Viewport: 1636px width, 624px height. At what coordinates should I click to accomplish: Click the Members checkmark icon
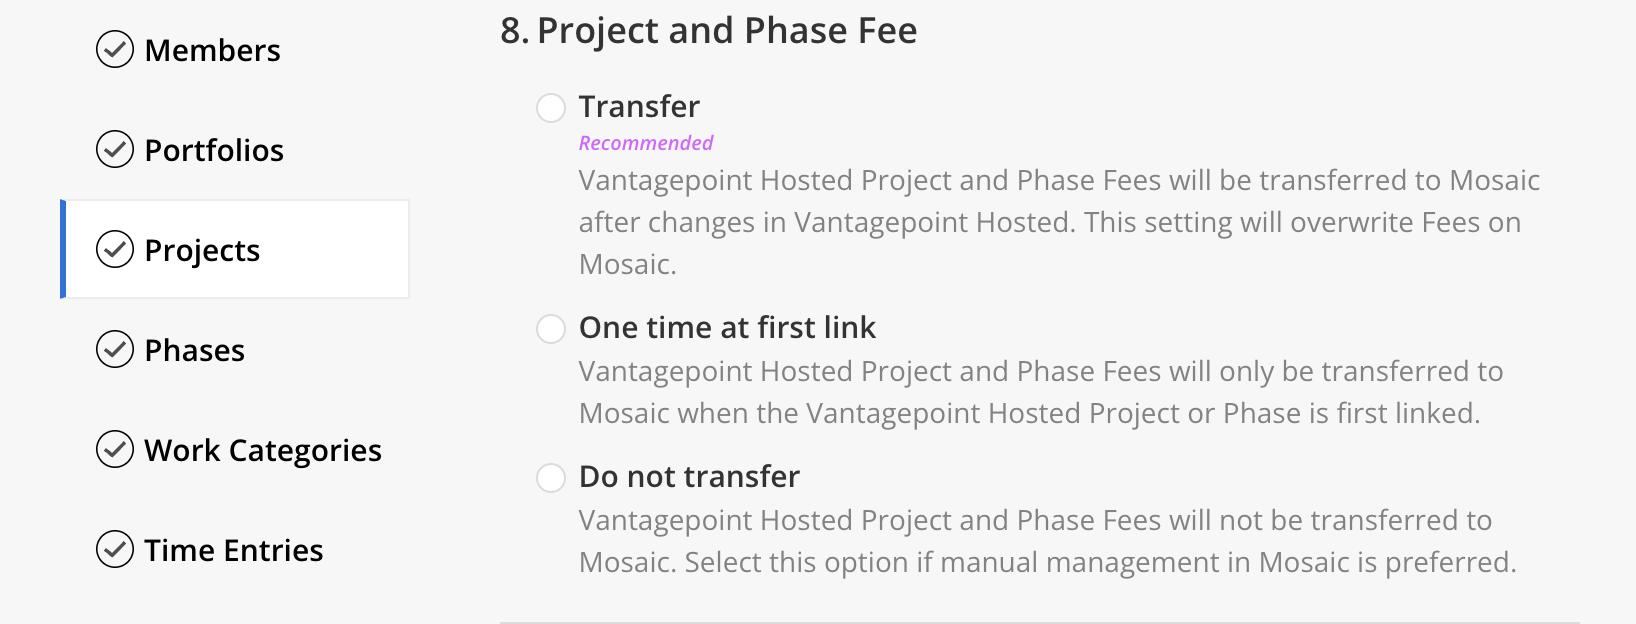(x=115, y=49)
